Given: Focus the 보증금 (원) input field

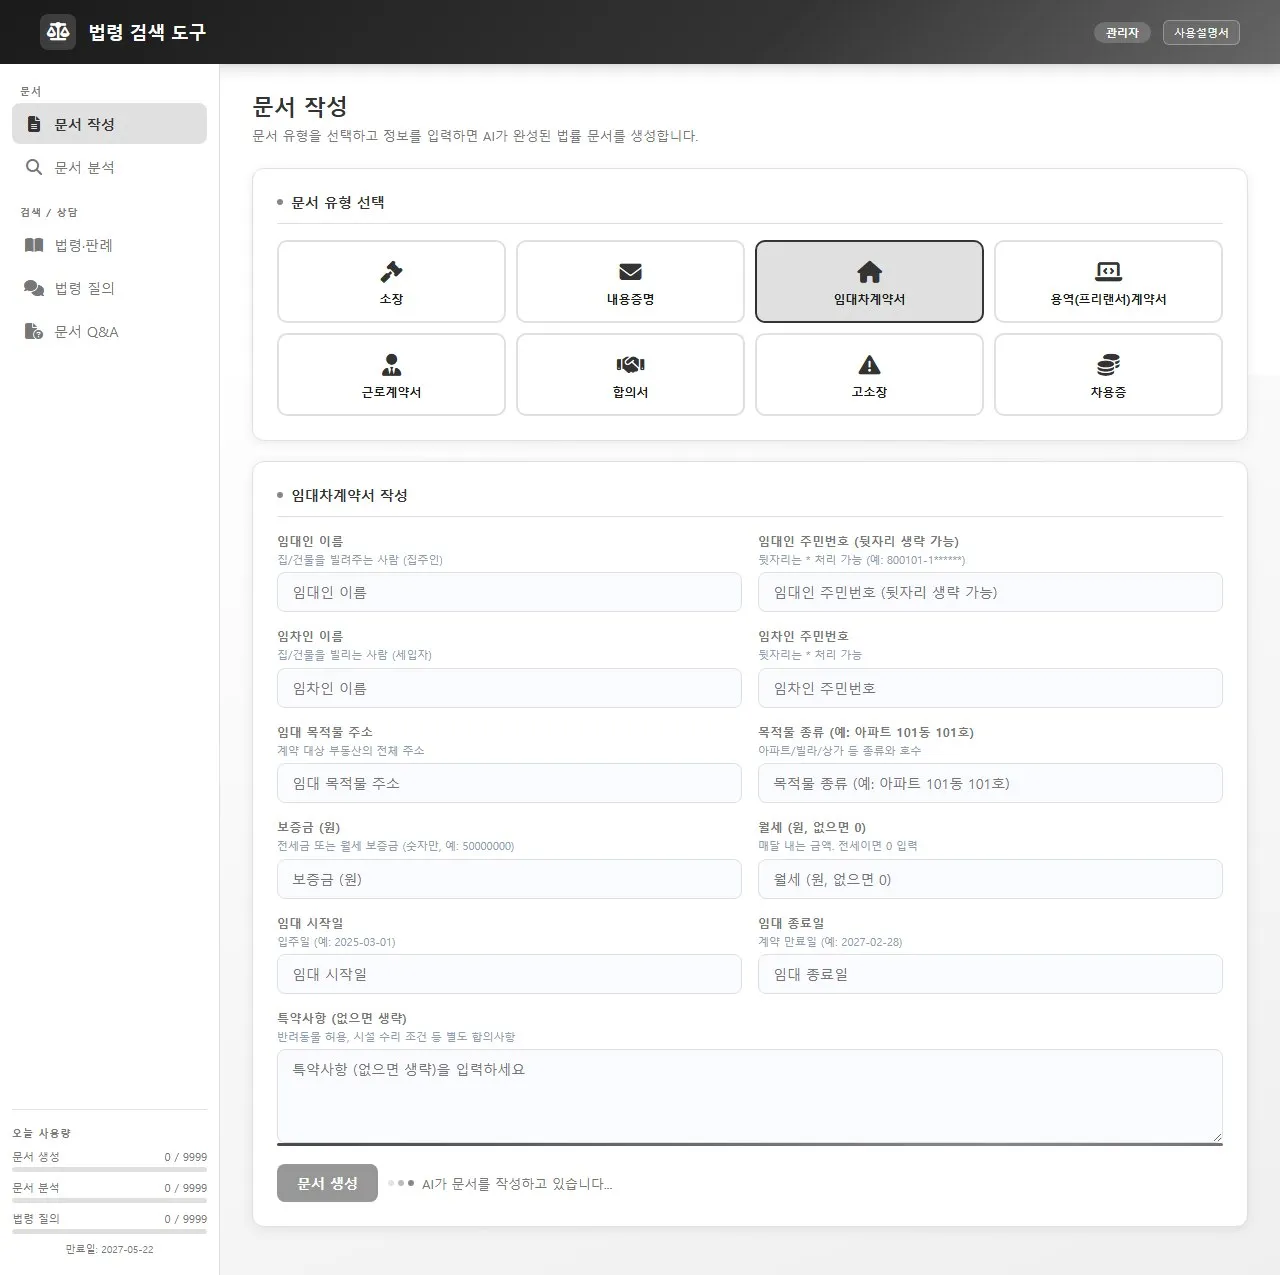Looking at the screenshot, I should coord(509,879).
